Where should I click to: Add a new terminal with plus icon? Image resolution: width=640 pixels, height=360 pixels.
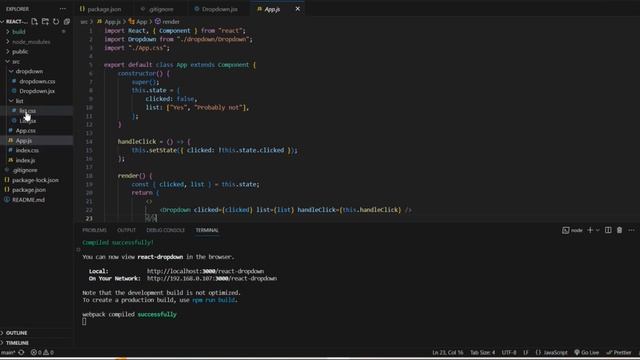pyautogui.click(x=590, y=230)
